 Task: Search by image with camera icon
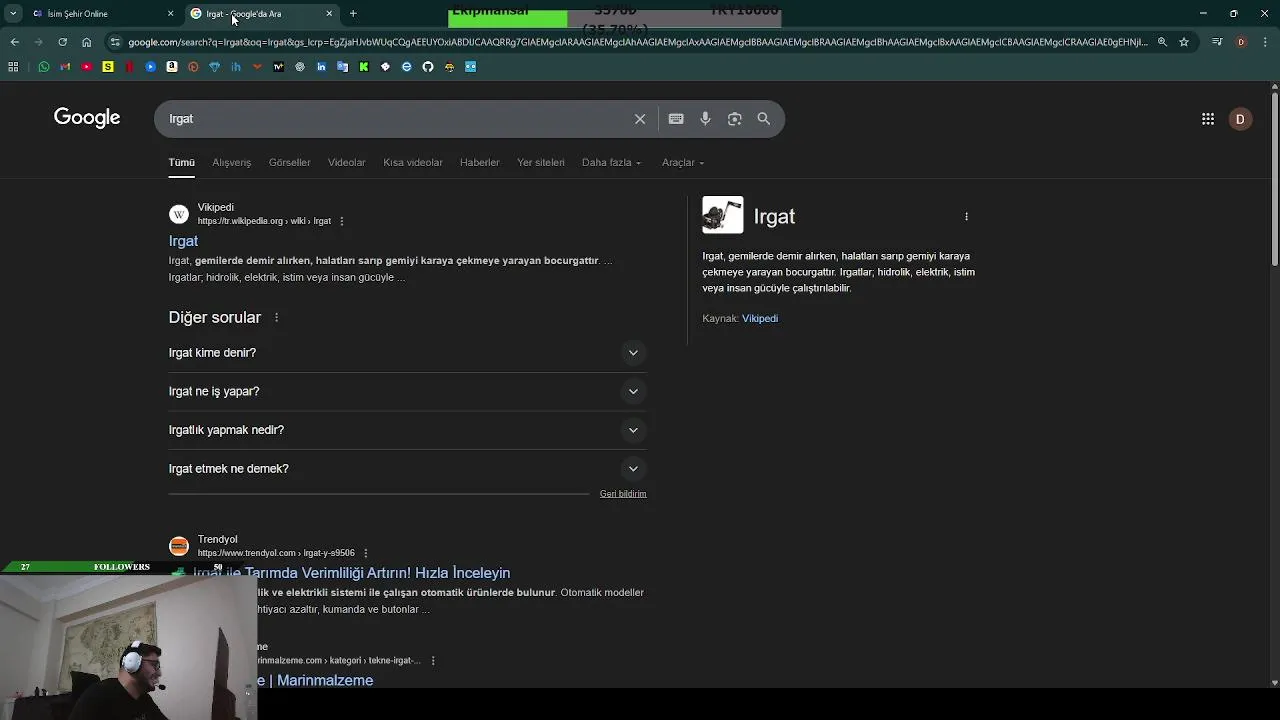(735, 119)
